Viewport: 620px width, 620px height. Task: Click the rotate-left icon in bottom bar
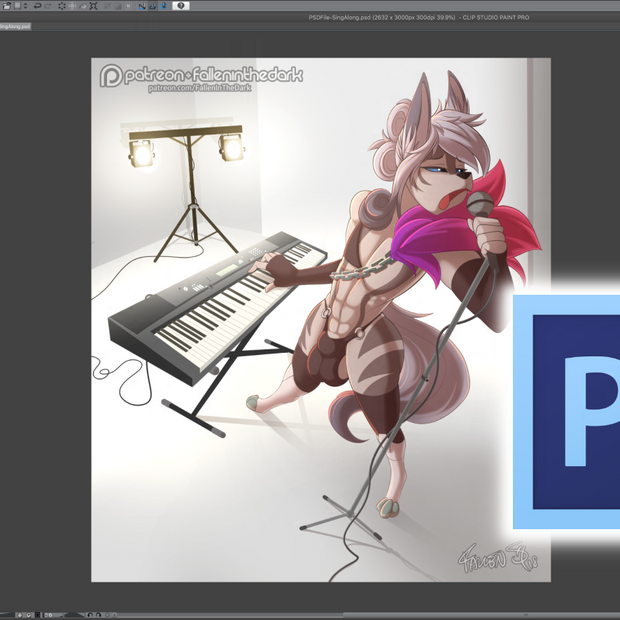point(90,615)
